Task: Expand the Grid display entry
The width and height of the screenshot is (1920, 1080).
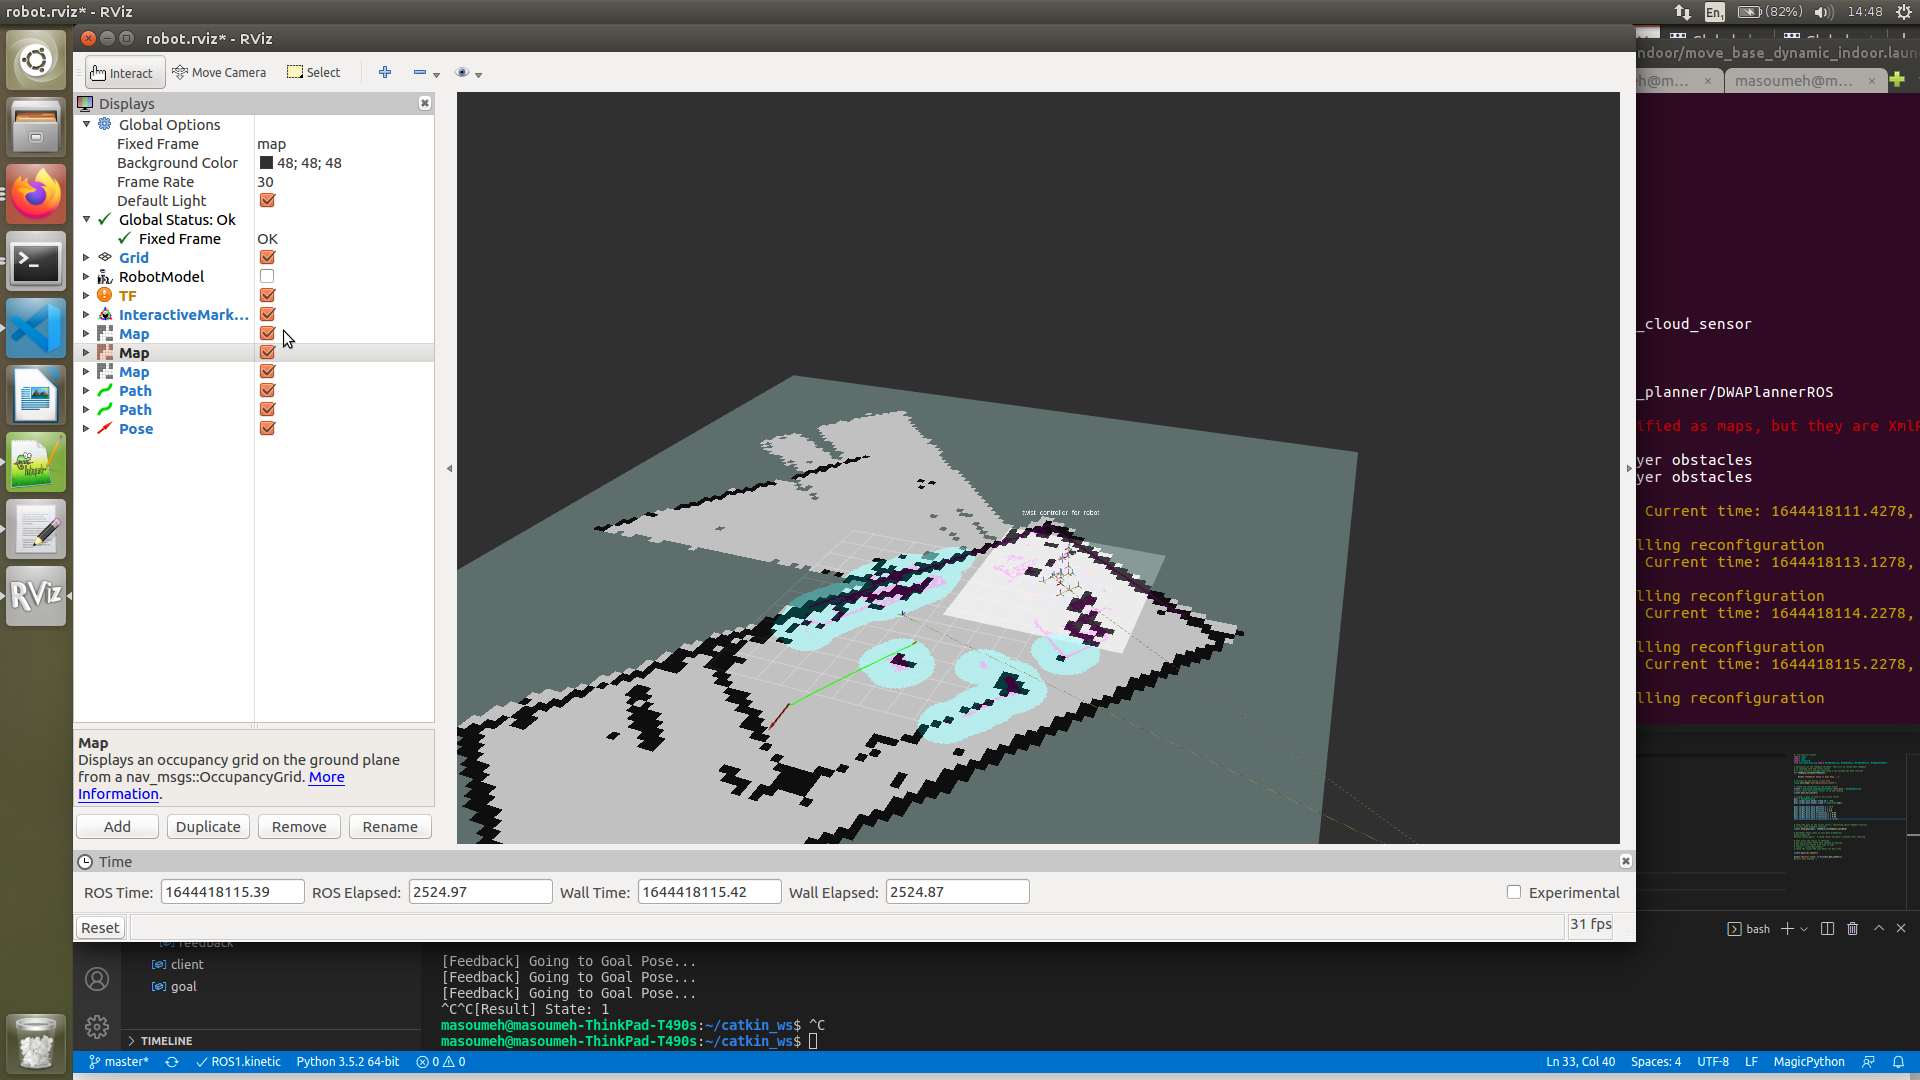Action: [87, 257]
